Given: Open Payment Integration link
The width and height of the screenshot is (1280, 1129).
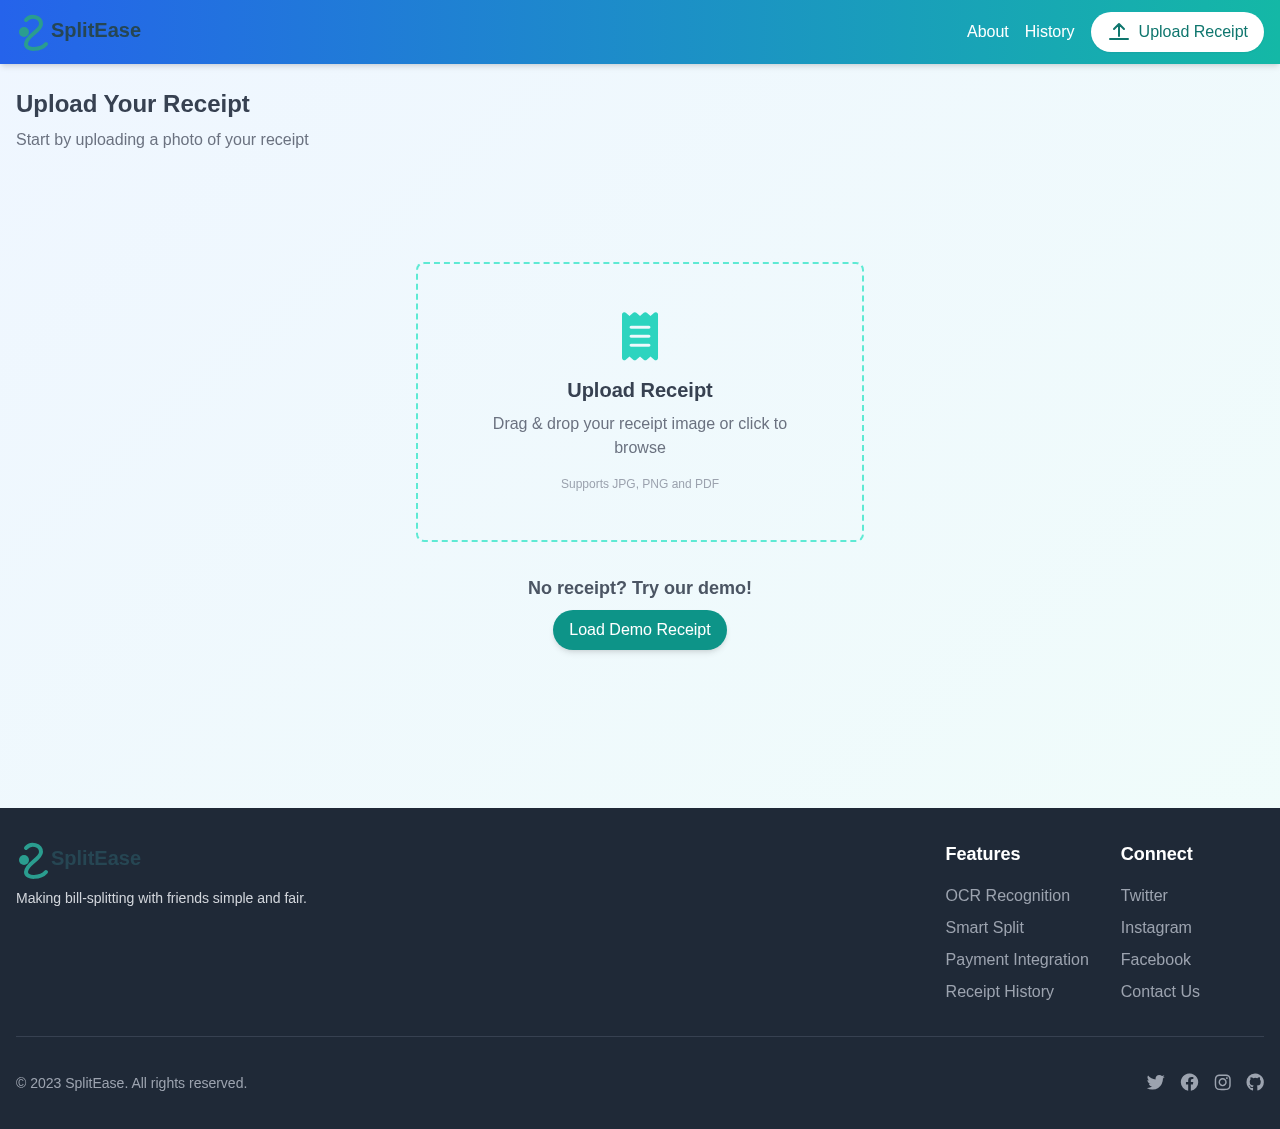Looking at the screenshot, I should pyautogui.click(x=1016, y=960).
